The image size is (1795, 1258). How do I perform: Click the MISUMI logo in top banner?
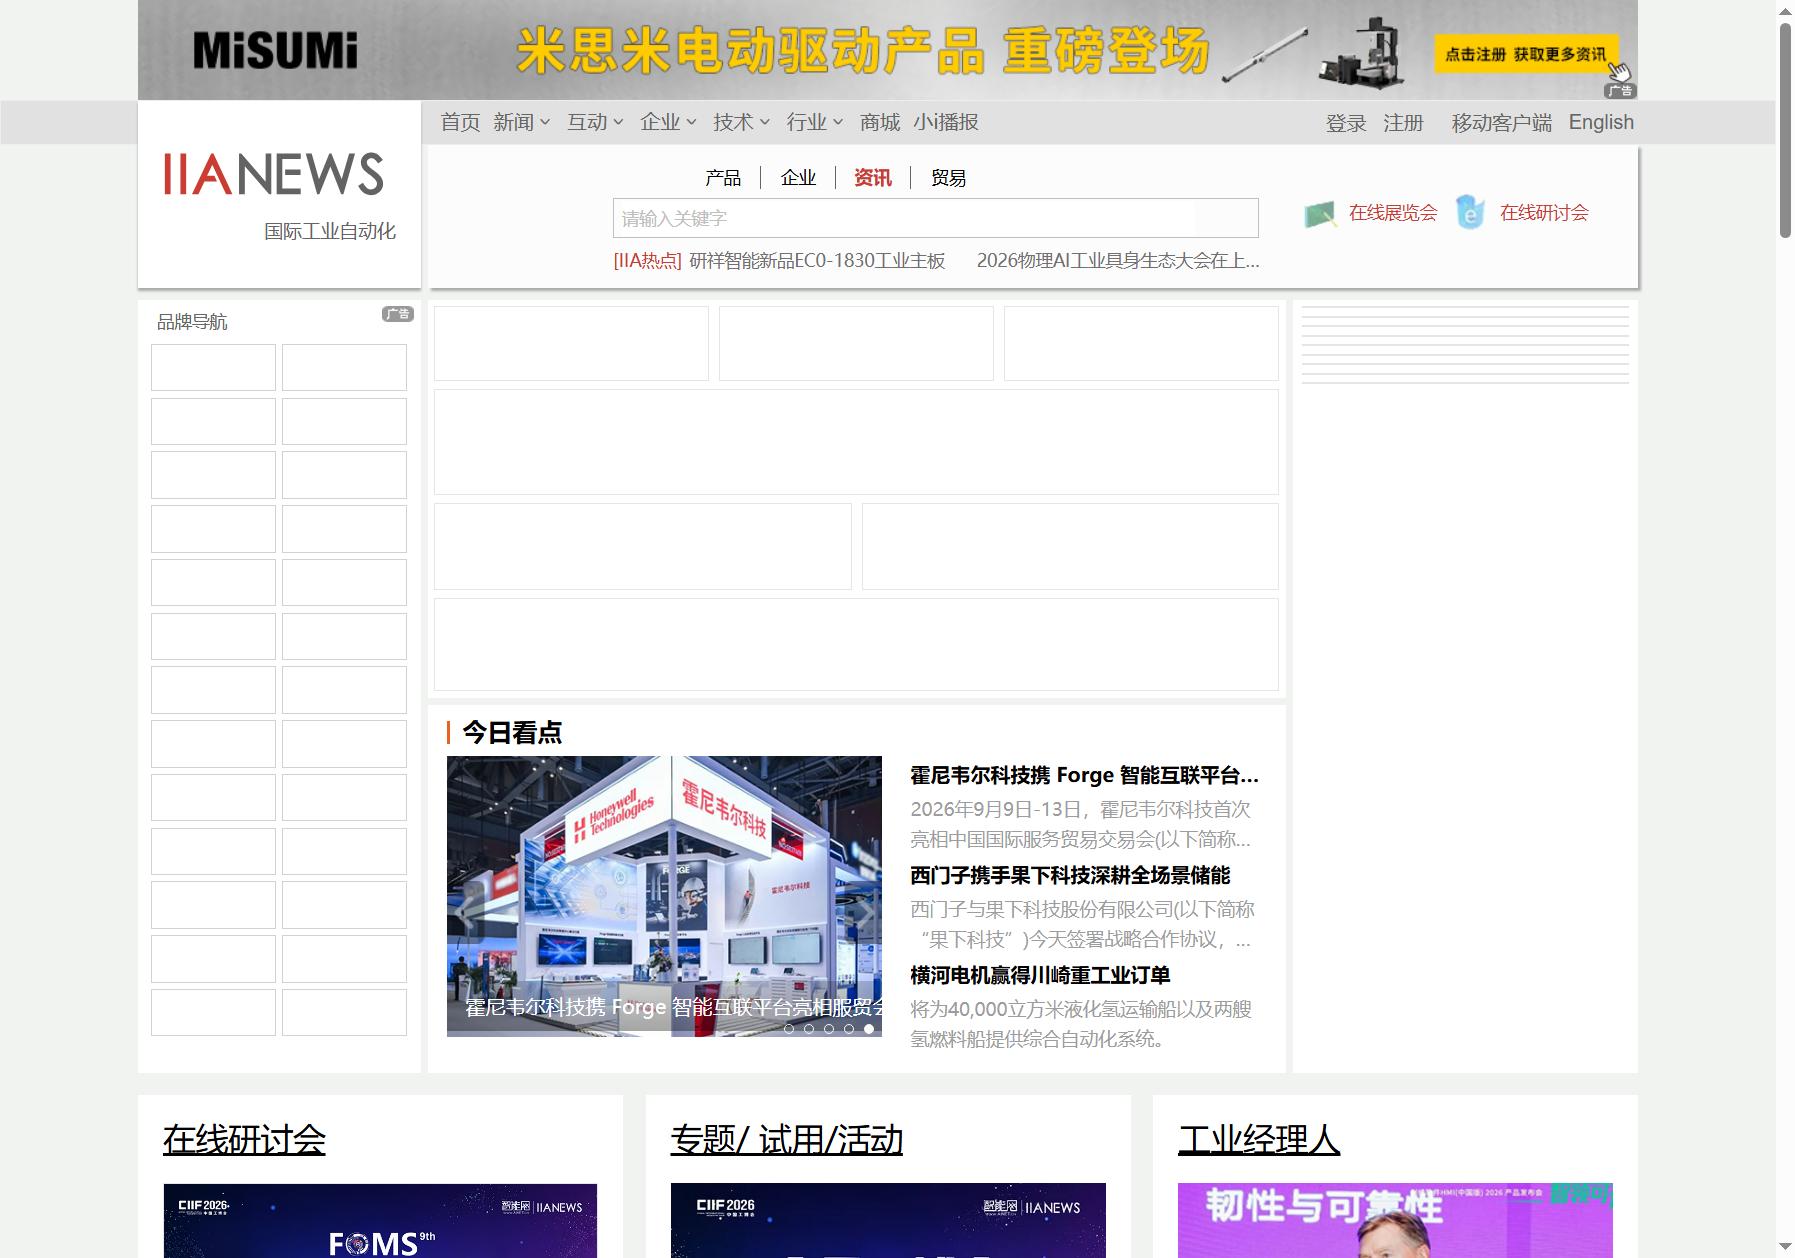275,51
